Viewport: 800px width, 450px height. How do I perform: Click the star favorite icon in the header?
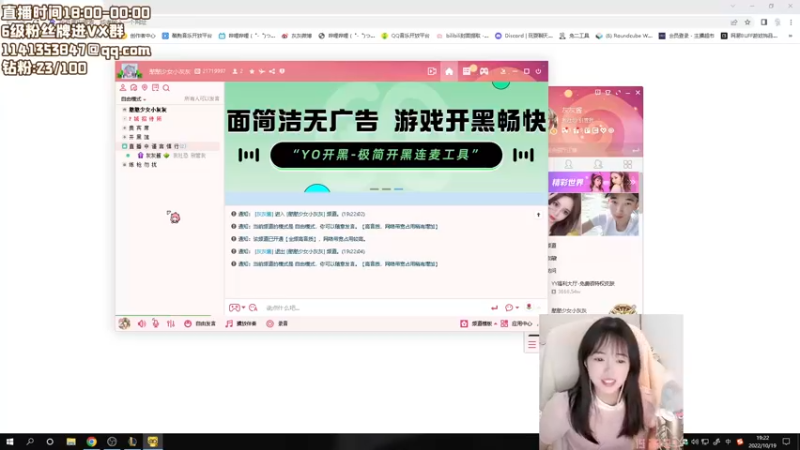click(252, 71)
